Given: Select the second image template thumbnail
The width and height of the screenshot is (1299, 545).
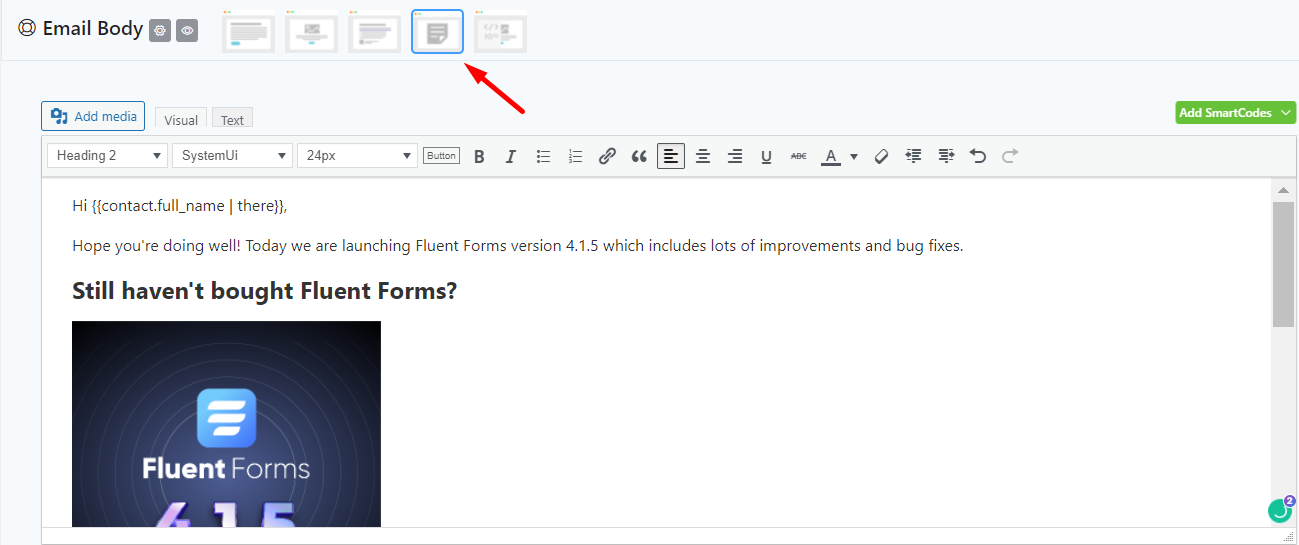Looking at the screenshot, I should pos(311,31).
